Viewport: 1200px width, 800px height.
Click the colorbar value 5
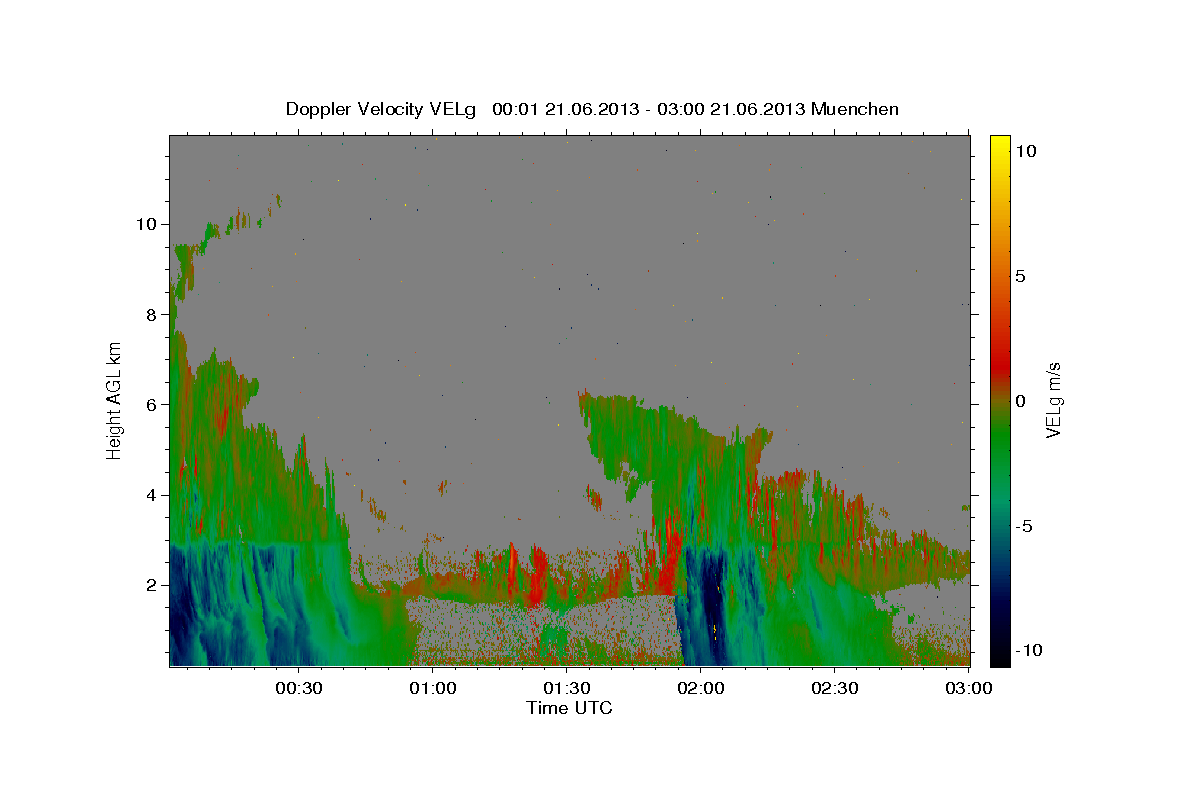click(x=1022, y=276)
